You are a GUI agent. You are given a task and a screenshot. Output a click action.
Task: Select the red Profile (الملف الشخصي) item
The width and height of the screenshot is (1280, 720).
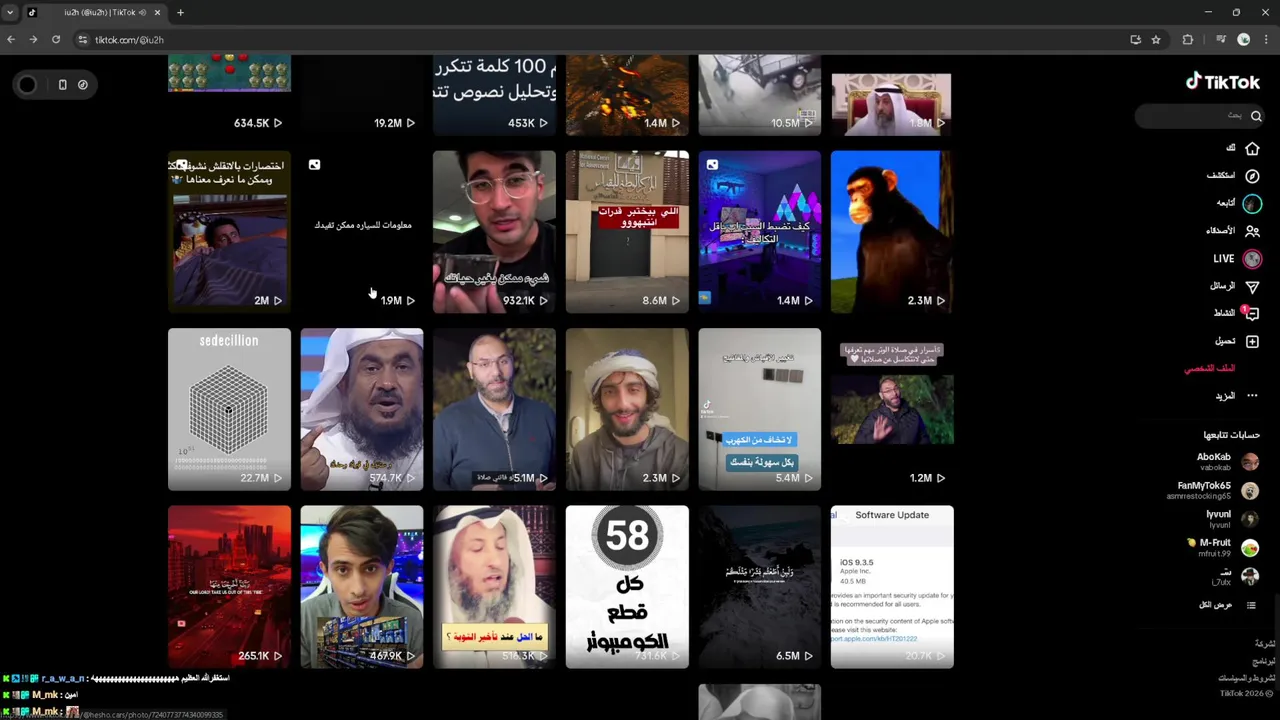[1210, 368]
